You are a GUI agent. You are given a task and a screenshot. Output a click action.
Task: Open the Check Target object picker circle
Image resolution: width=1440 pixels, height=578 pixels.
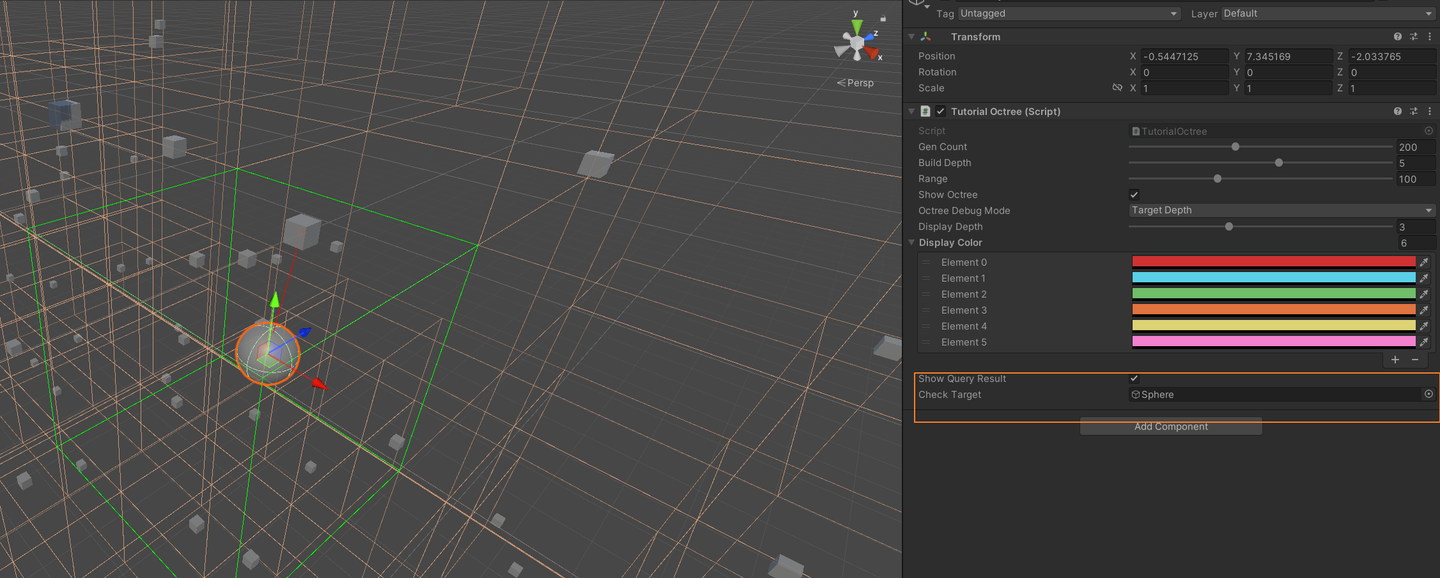(1429, 394)
